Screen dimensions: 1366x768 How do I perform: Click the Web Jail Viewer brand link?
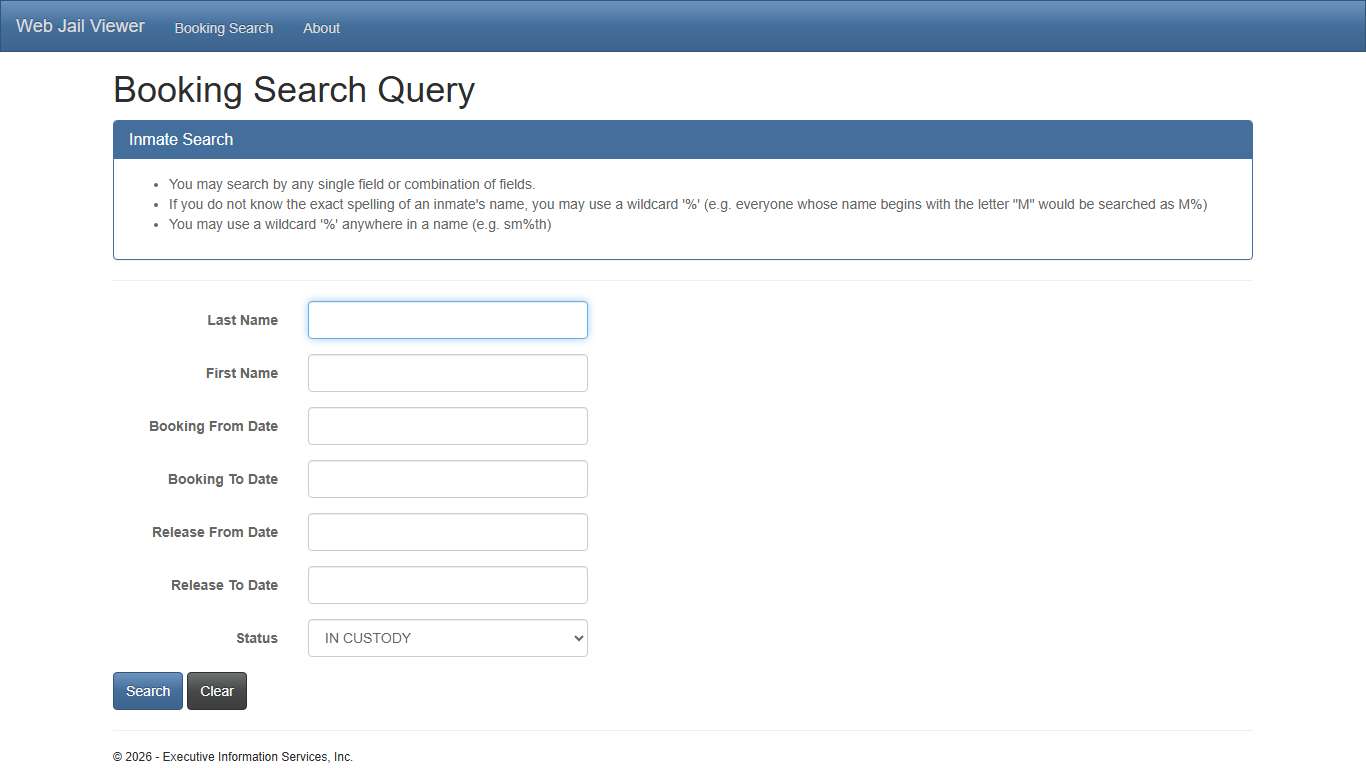coord(79,25)
